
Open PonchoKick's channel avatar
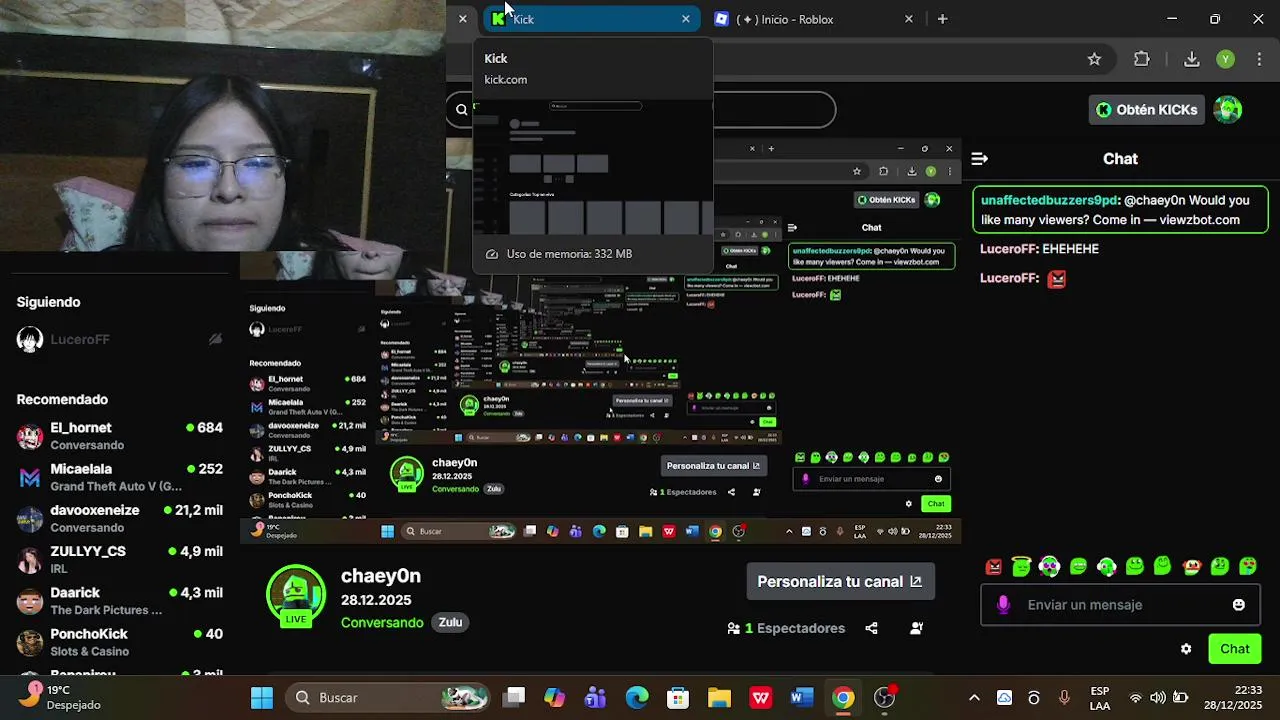(x=30, y=642)
